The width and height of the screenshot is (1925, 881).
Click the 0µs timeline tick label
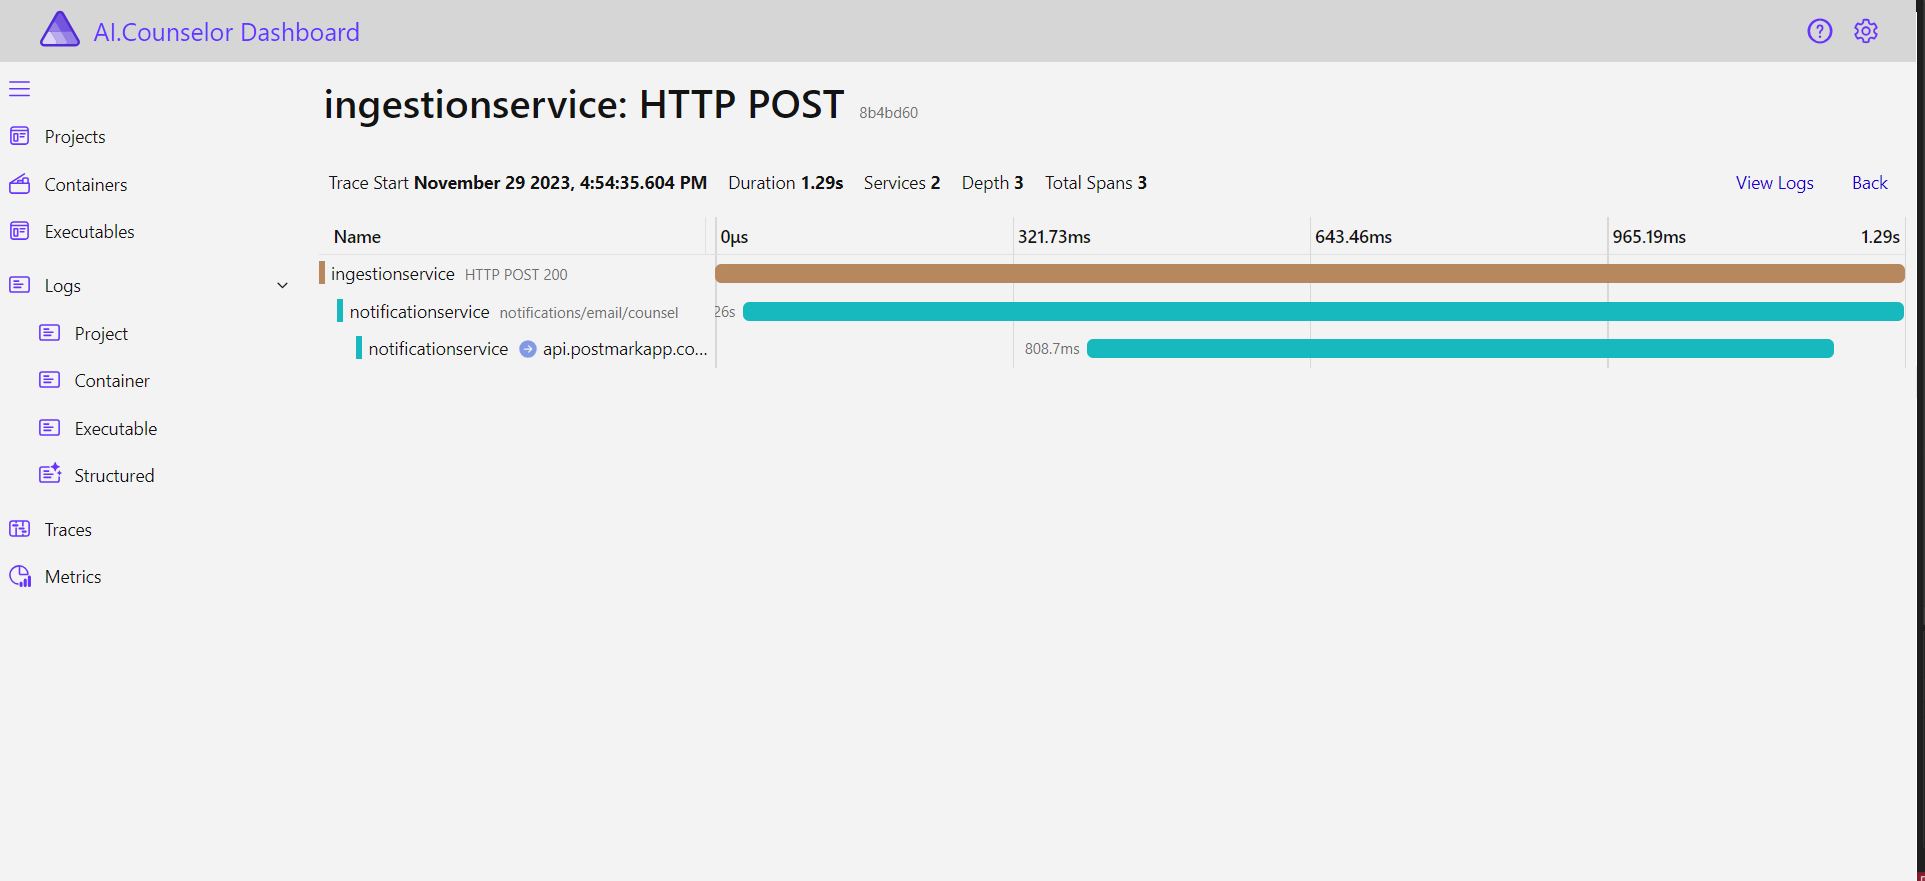point(734,237)
